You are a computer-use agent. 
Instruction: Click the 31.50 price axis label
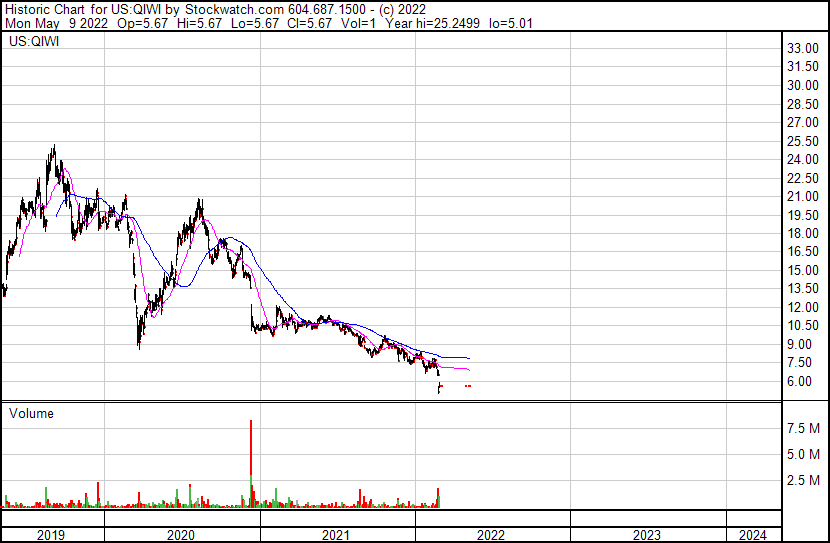(x=803, y=67)
